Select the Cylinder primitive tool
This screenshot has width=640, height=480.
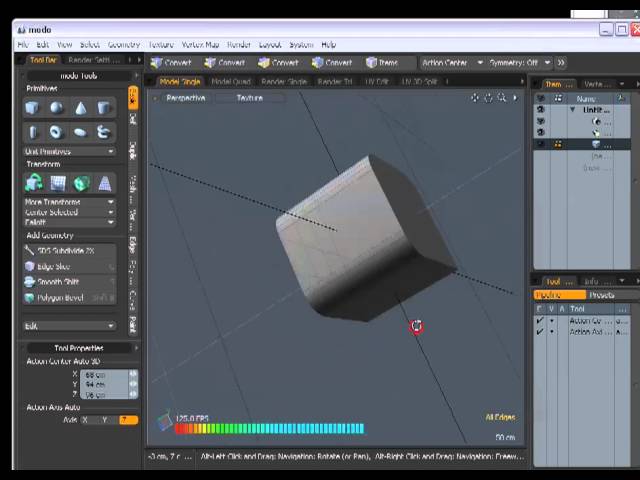[104, 108]
